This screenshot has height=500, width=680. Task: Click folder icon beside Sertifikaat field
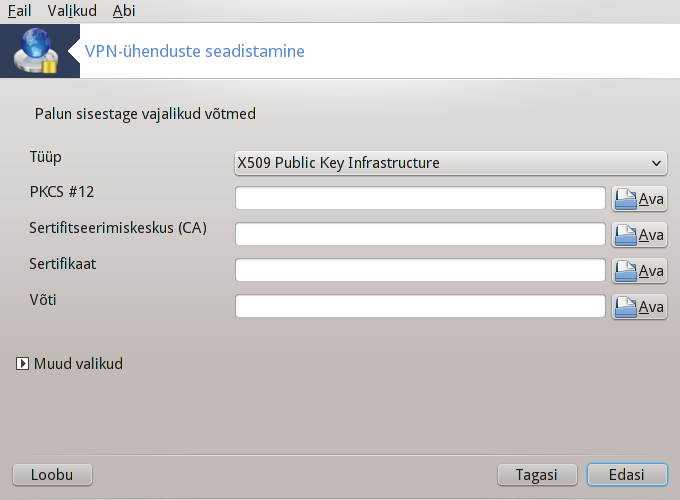[625, 271]
